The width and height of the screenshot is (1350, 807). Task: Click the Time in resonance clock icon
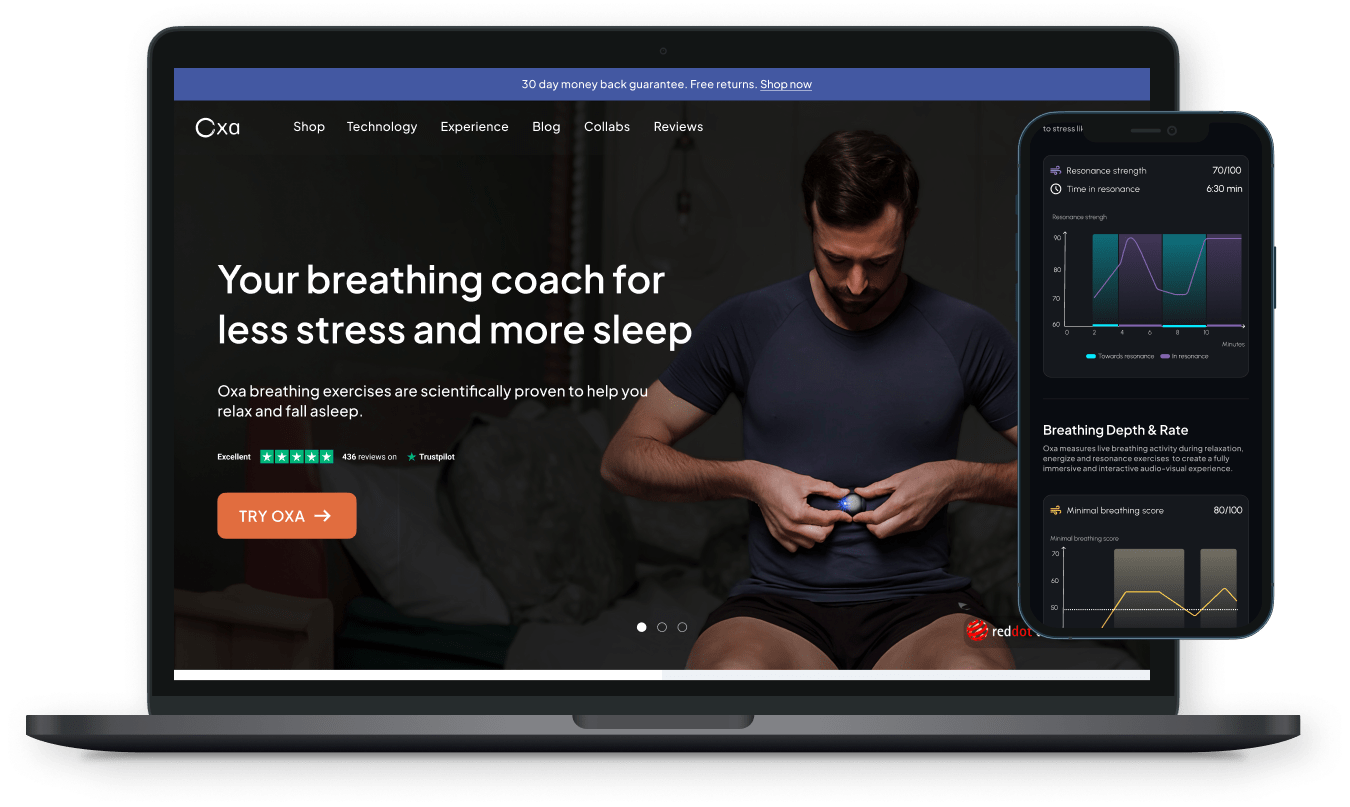pos(1056,189)
